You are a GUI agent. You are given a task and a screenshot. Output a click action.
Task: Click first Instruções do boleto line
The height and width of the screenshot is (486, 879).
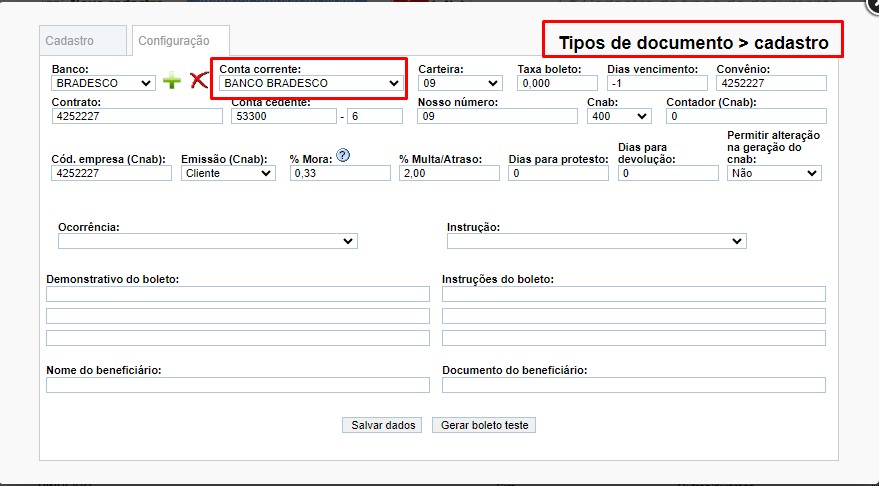pos(634,294)
